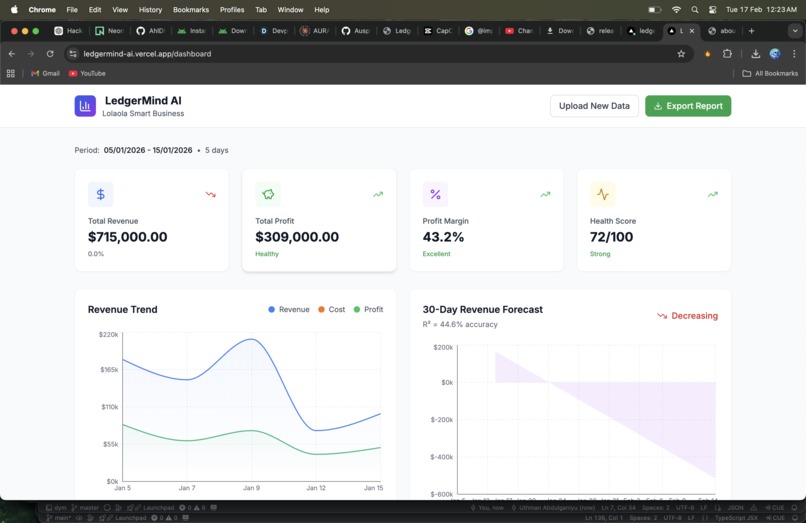Open the Edit menu
This screenshot has width=806, height=523.
(x=95, y=10)
